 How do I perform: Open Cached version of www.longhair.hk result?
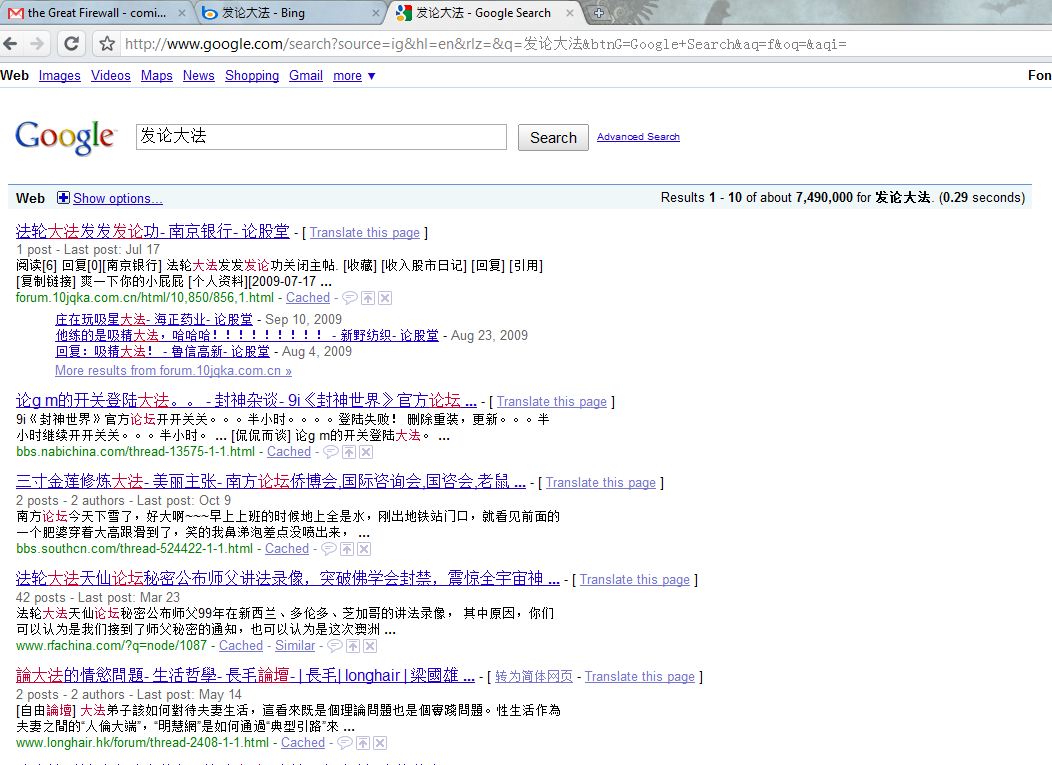coord(303,743)
